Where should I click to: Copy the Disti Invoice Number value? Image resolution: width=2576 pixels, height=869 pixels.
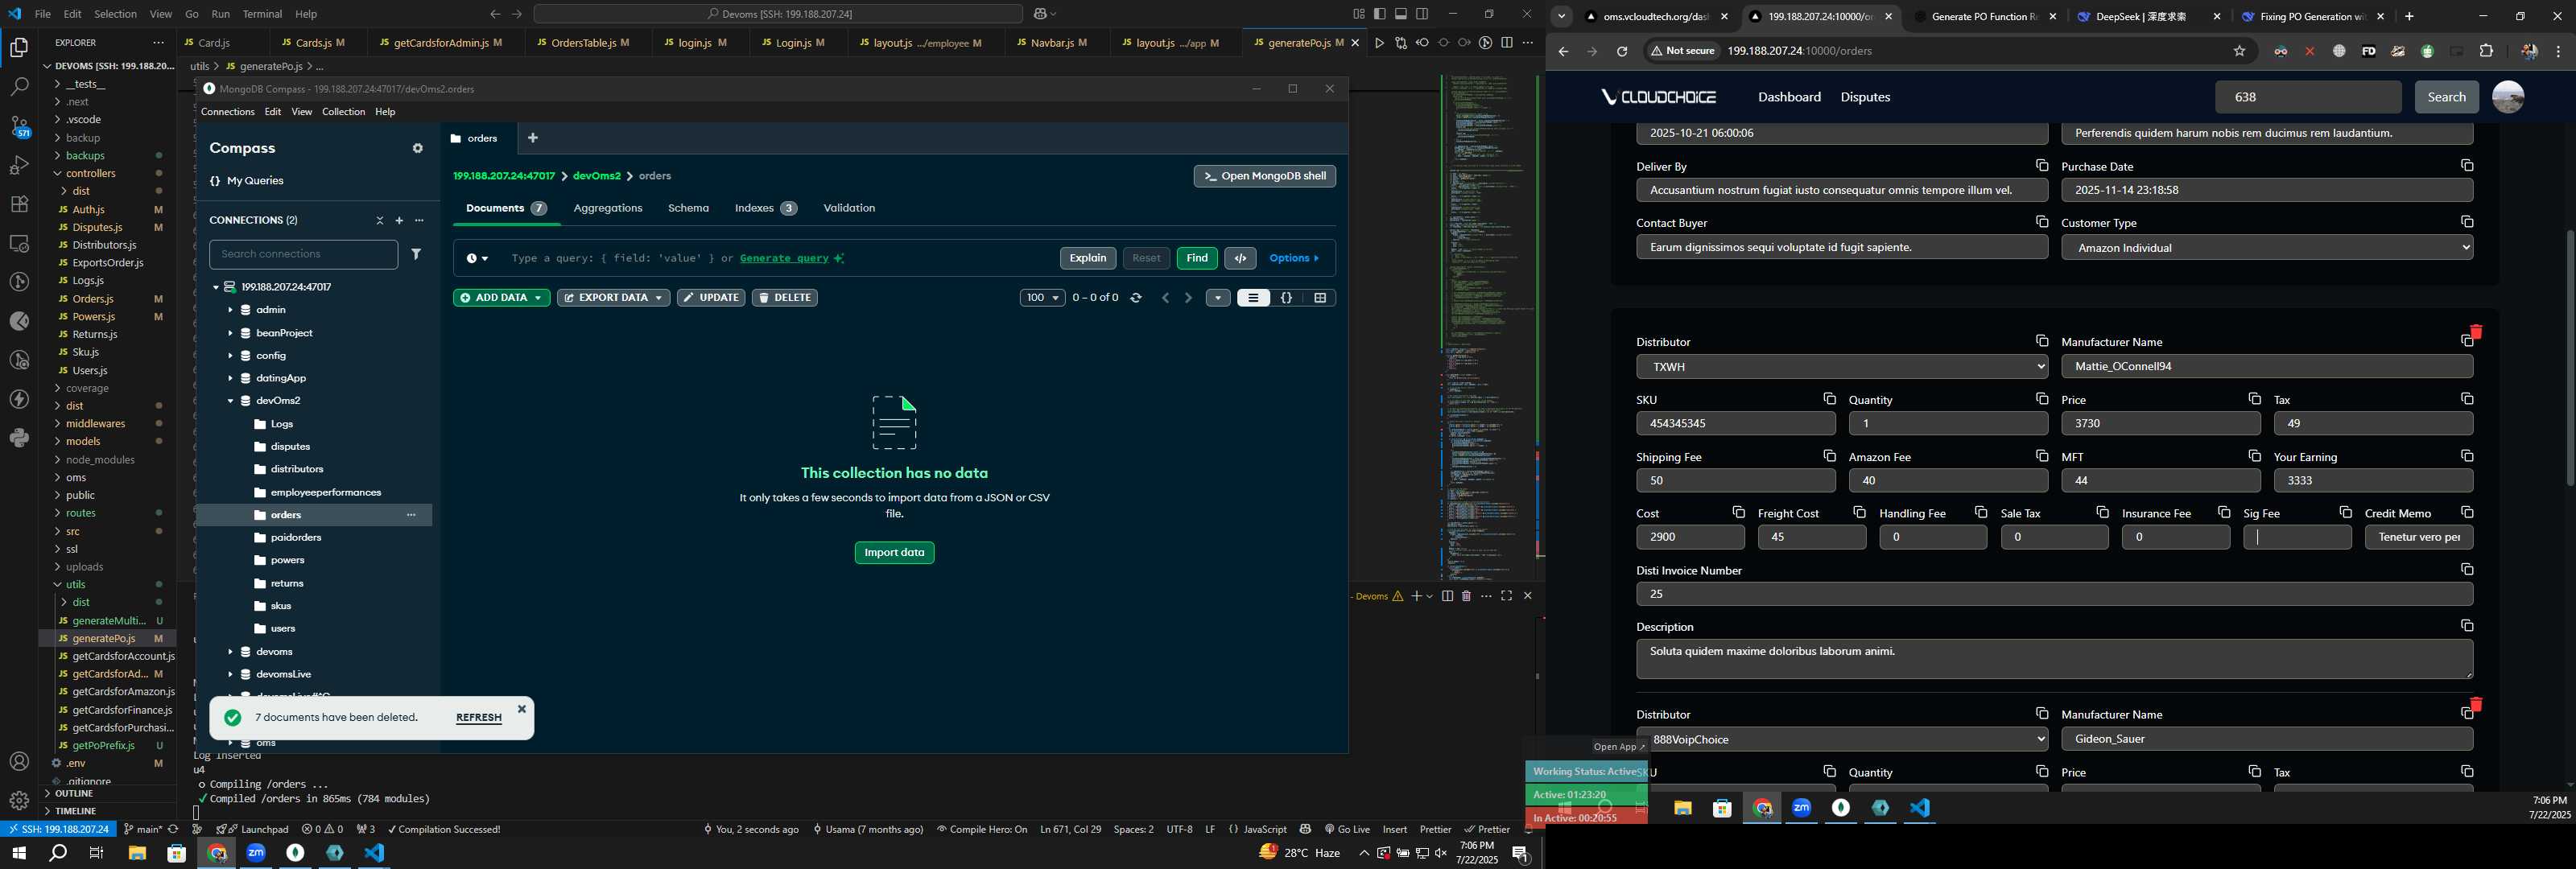pyautogui.click(x=2467, y=569)
